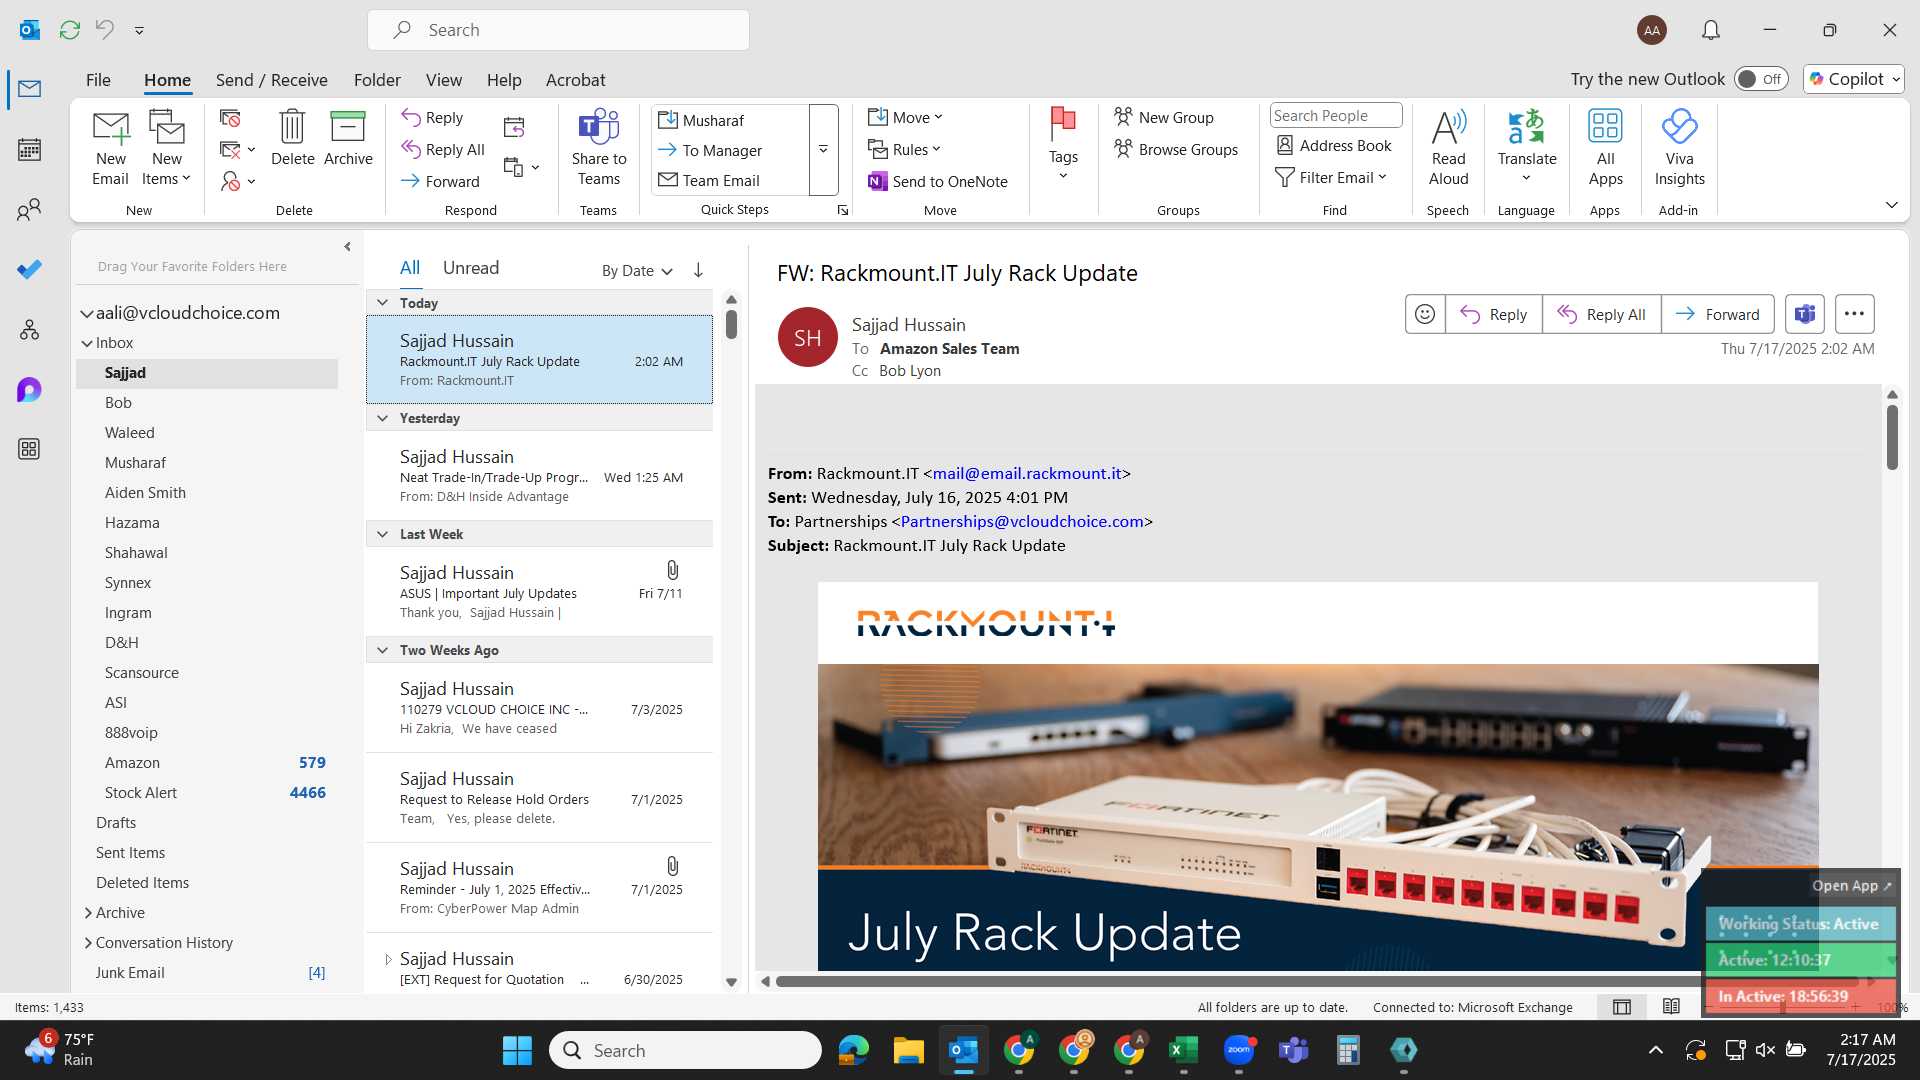Open Partnerships@vcloudchoice.com link
1920x1080 pixels.
click(x=1022, y=521)
